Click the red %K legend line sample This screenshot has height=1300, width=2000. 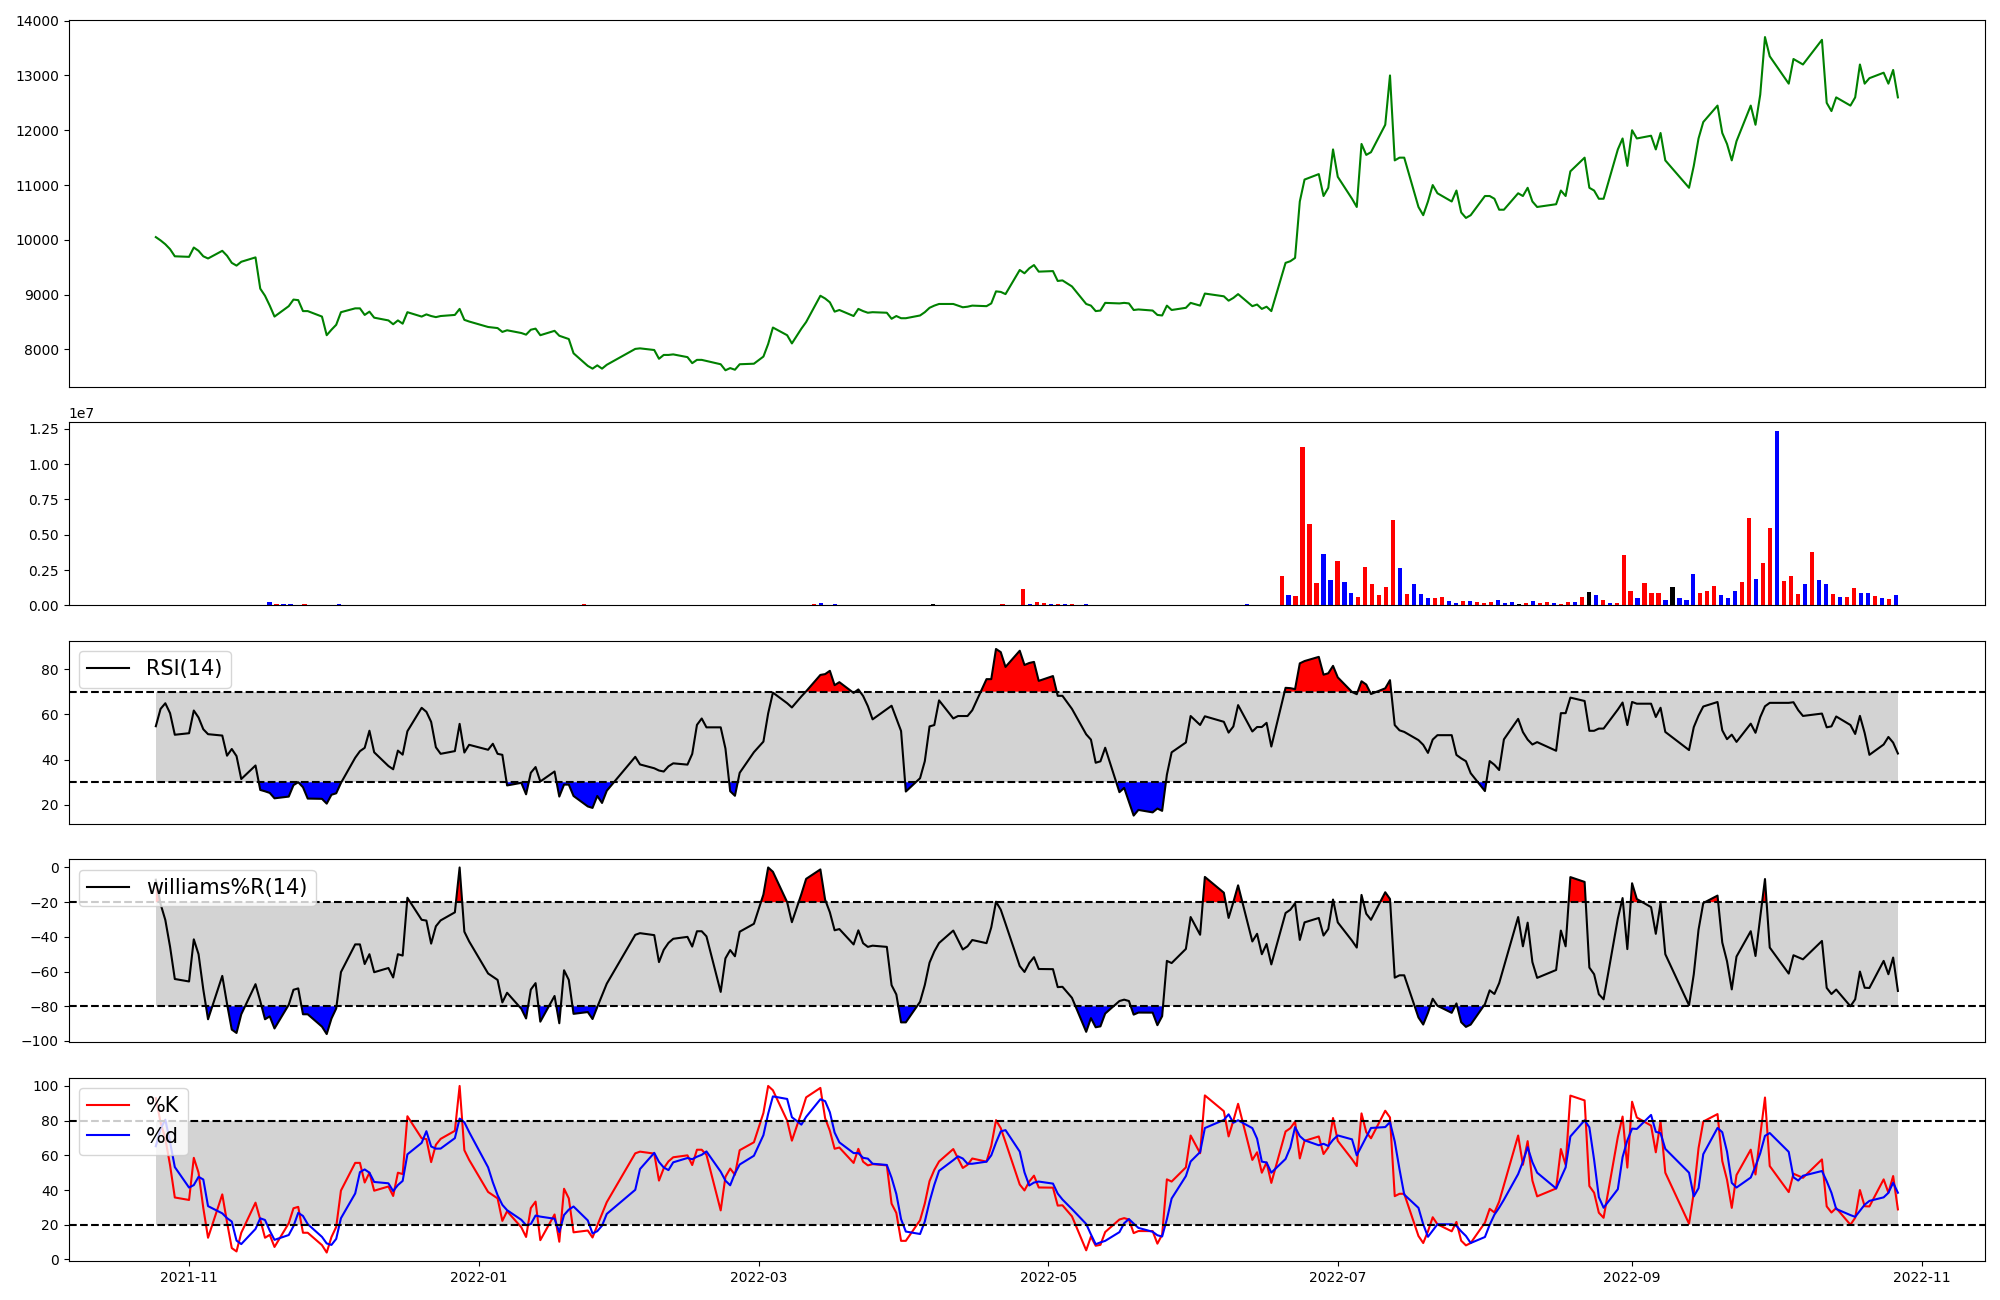point(109,1105)
